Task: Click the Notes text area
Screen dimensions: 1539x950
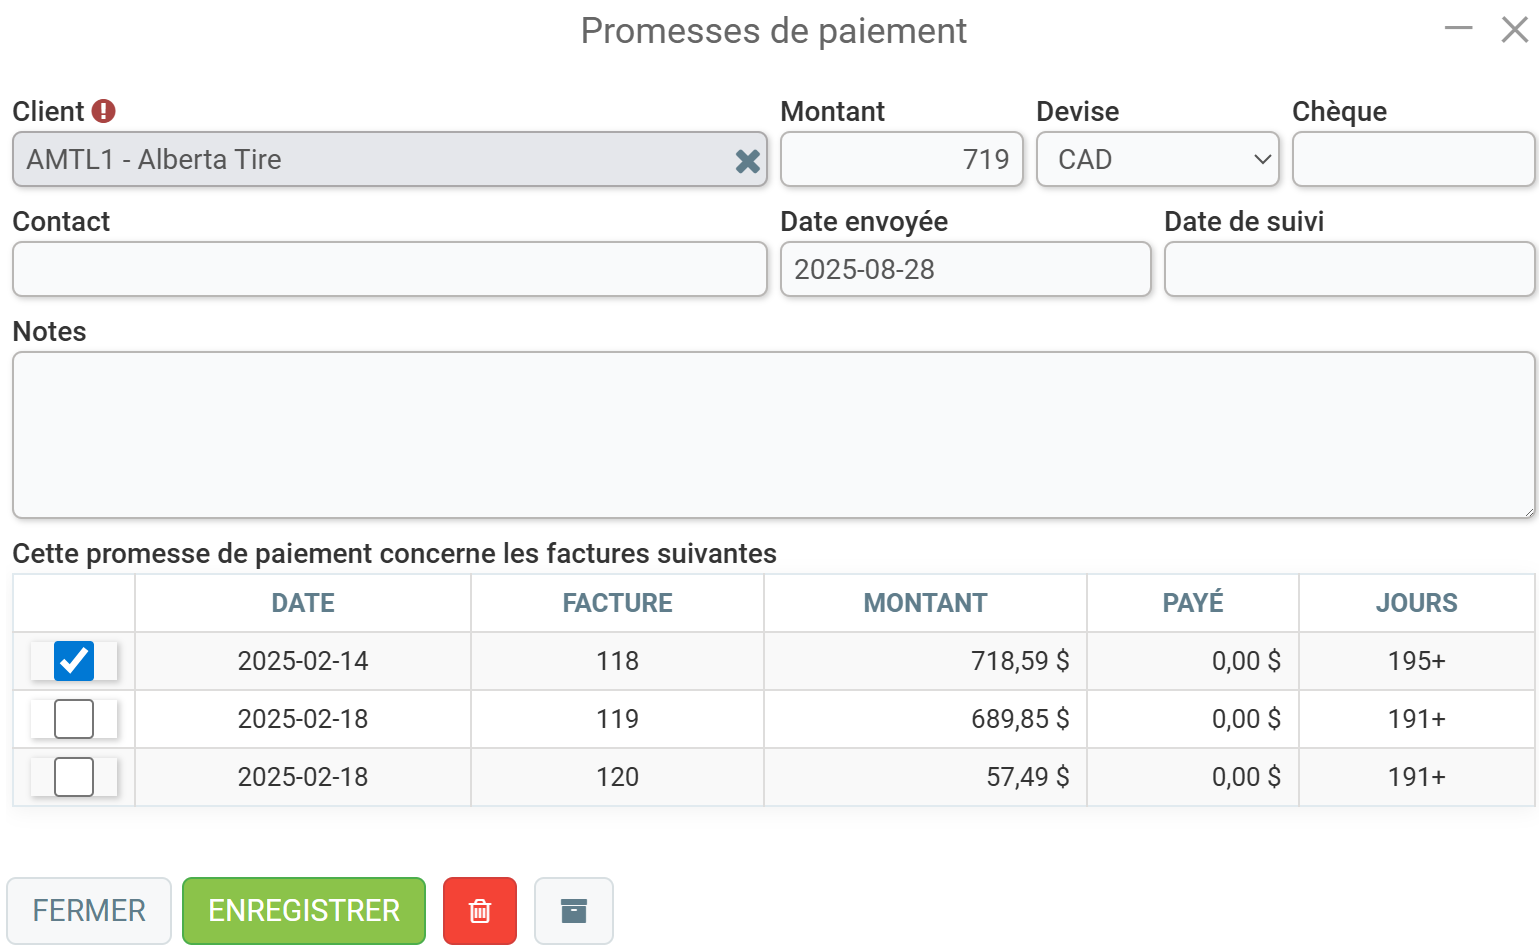Action: click(773, 435)
